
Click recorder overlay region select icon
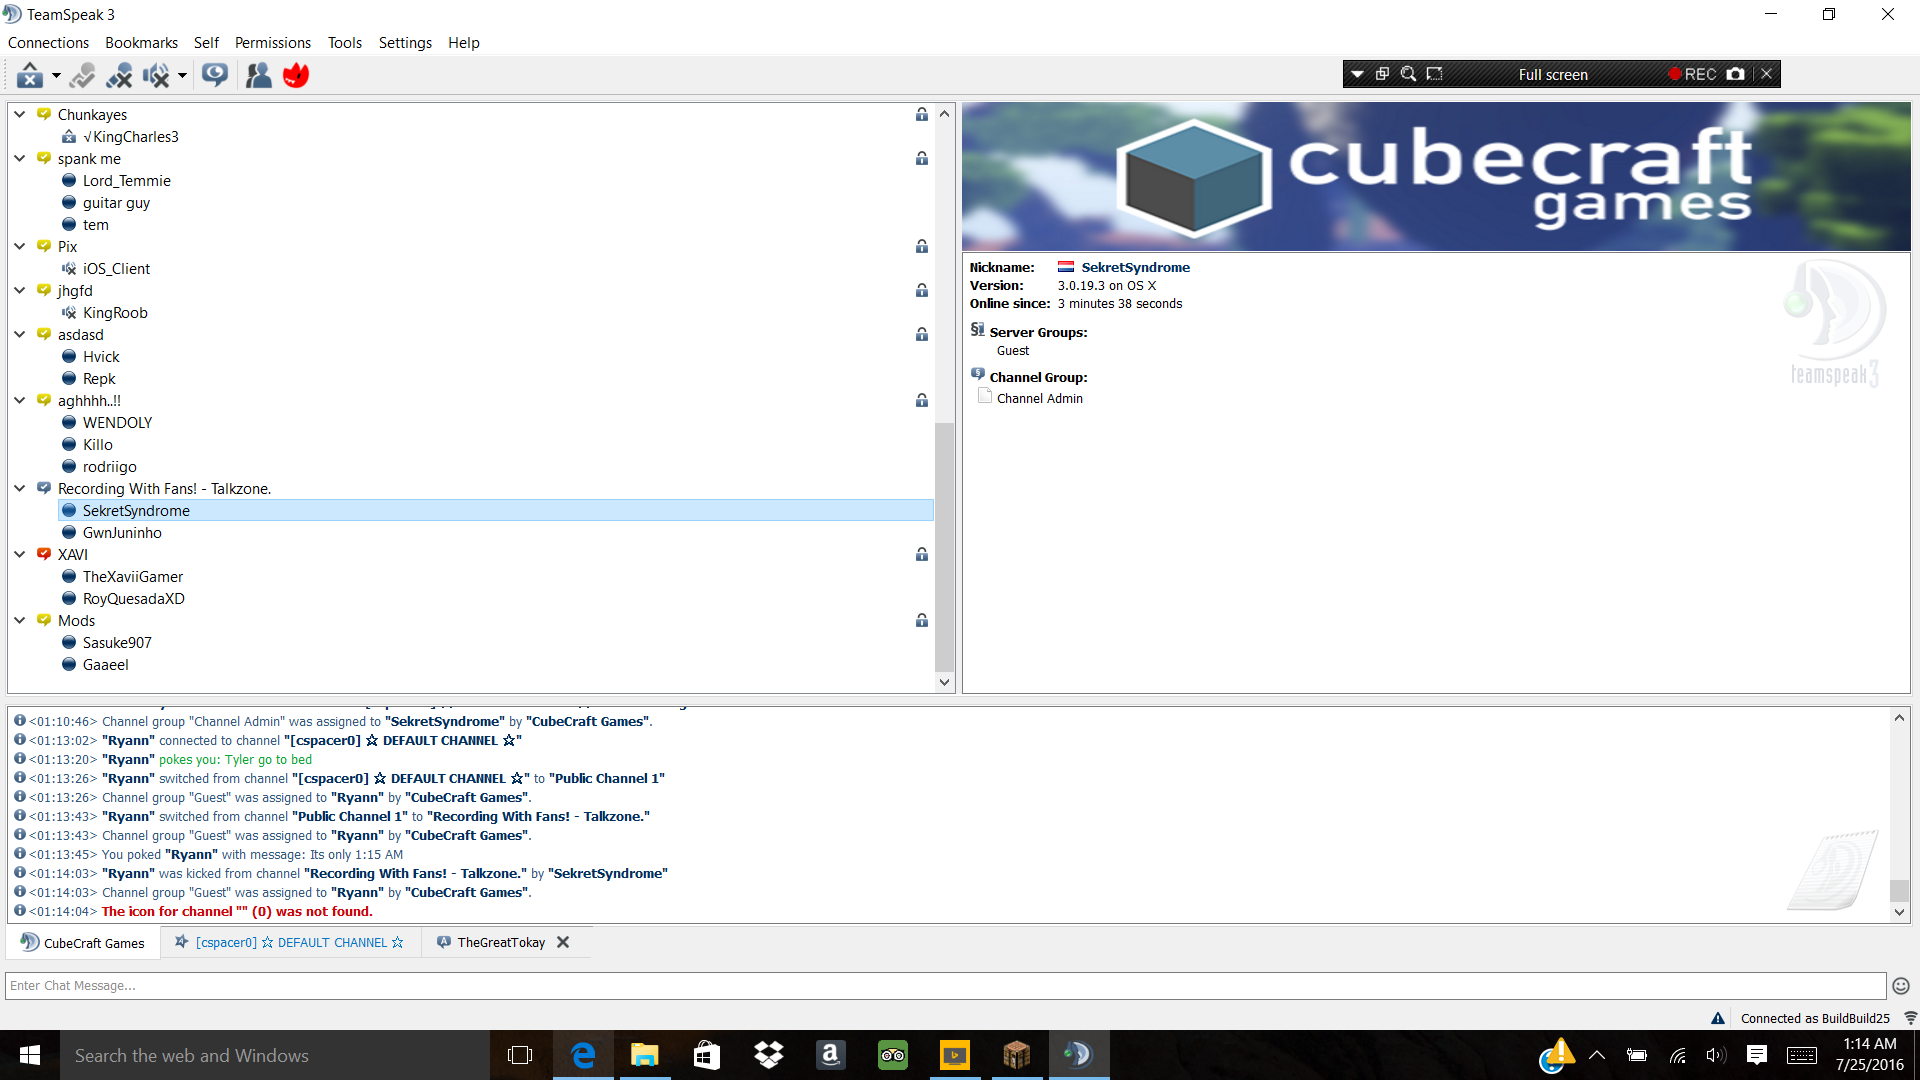1434,74
